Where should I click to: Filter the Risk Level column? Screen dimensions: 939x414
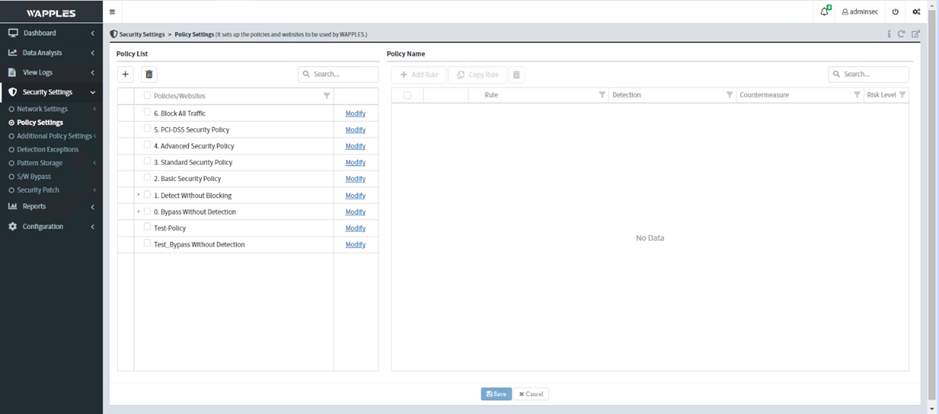pos(902,95)
